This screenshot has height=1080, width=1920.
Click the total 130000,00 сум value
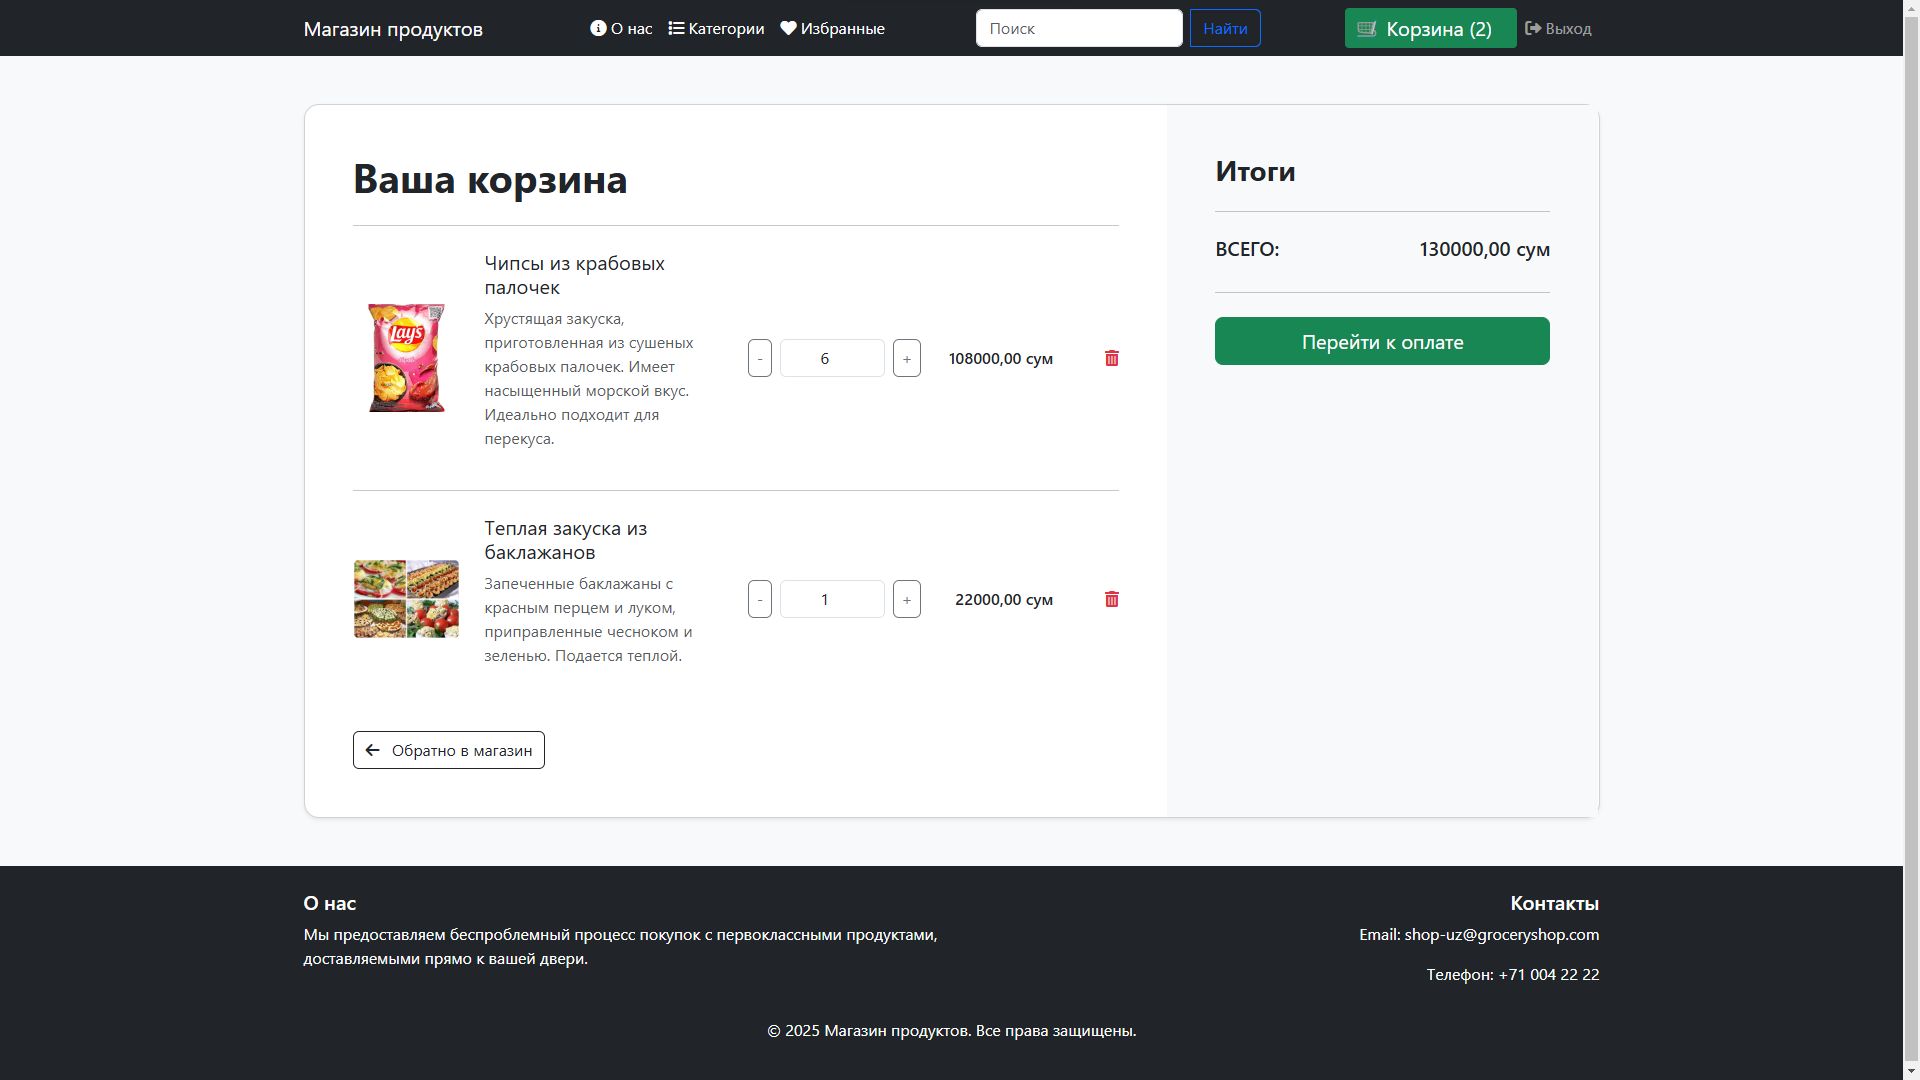click(x=1484, y=249)
